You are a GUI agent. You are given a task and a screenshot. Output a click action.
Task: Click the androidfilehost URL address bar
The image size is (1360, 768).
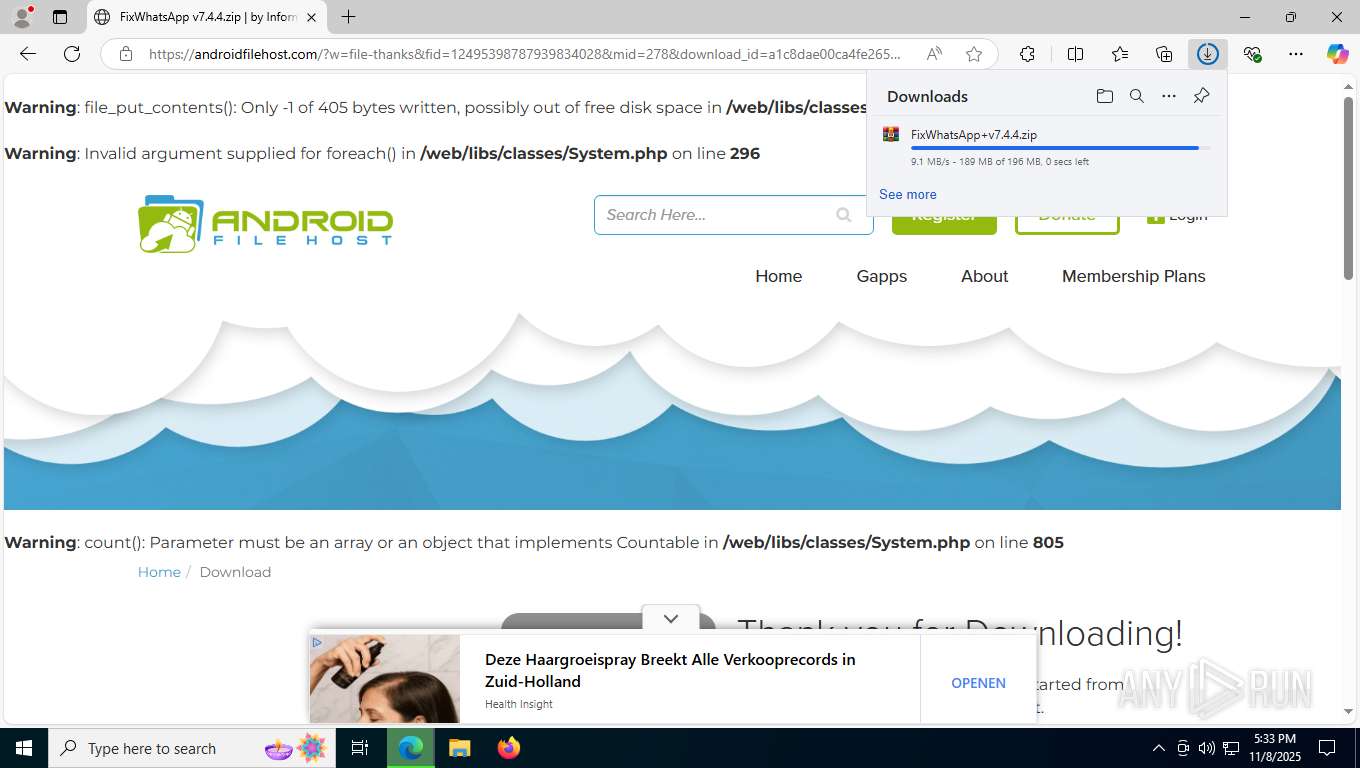pos(525,54)
